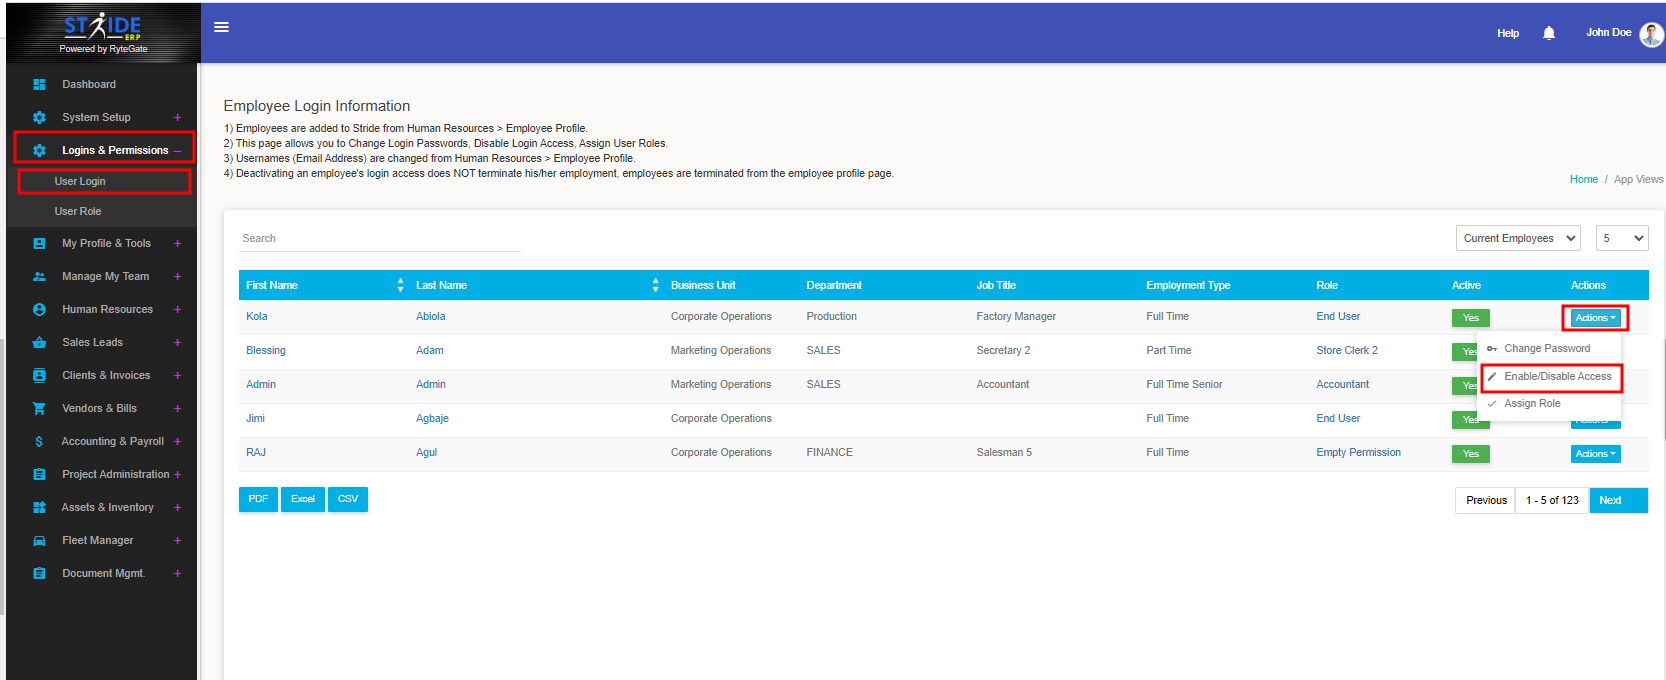Export table as CSV
This screenshot has width=1666, height=680.
point(348,499)
